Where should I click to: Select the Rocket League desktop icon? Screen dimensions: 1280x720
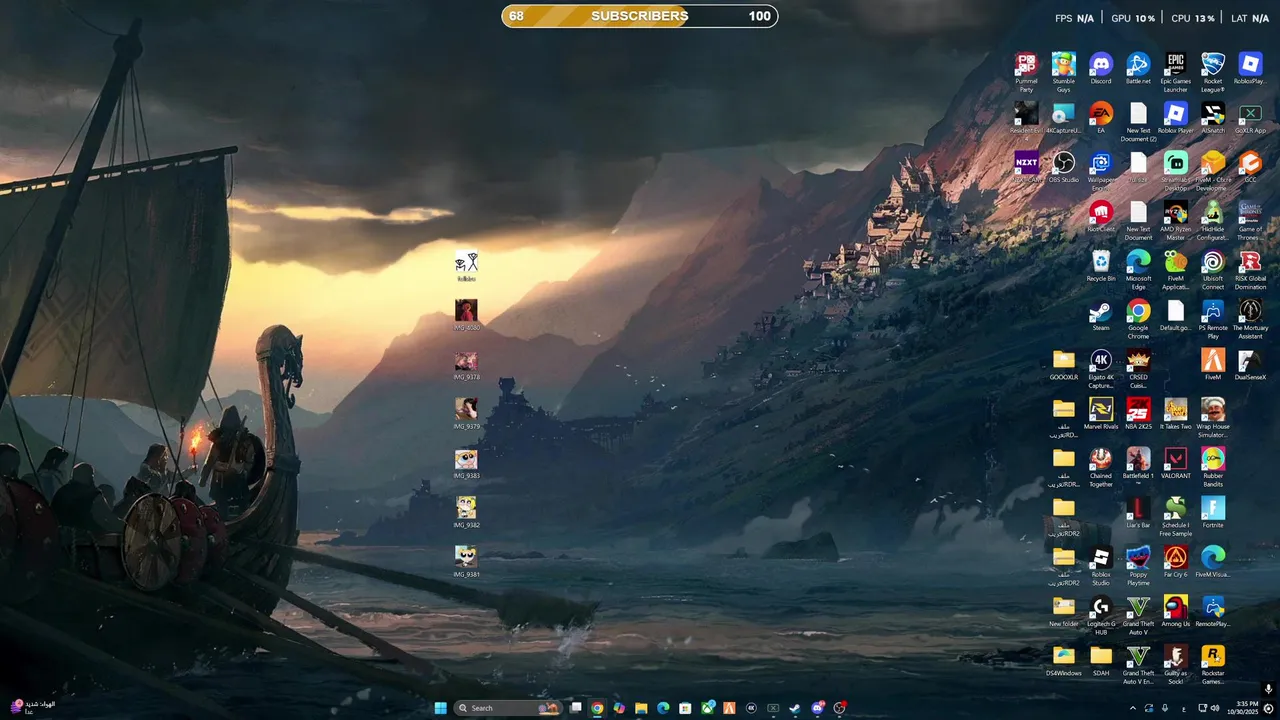pos(1213,72)
